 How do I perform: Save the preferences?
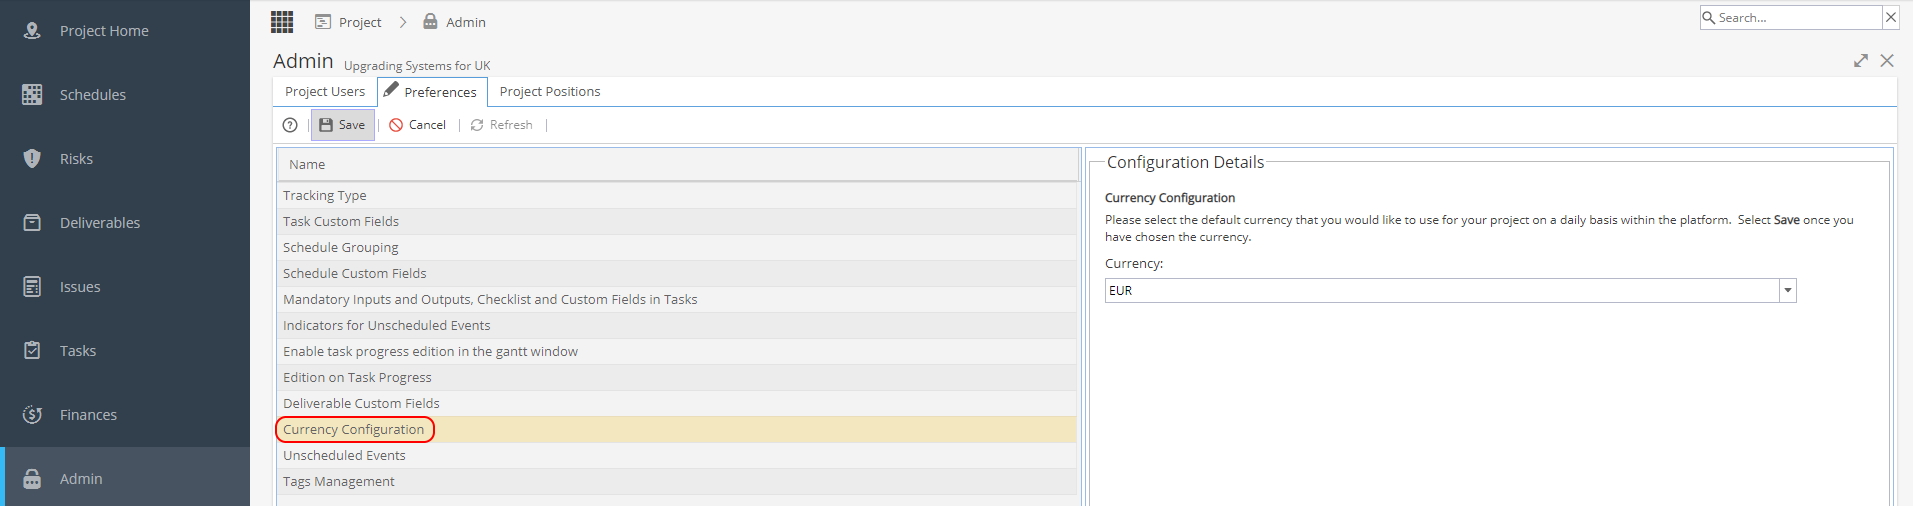[x=342, y=125]
